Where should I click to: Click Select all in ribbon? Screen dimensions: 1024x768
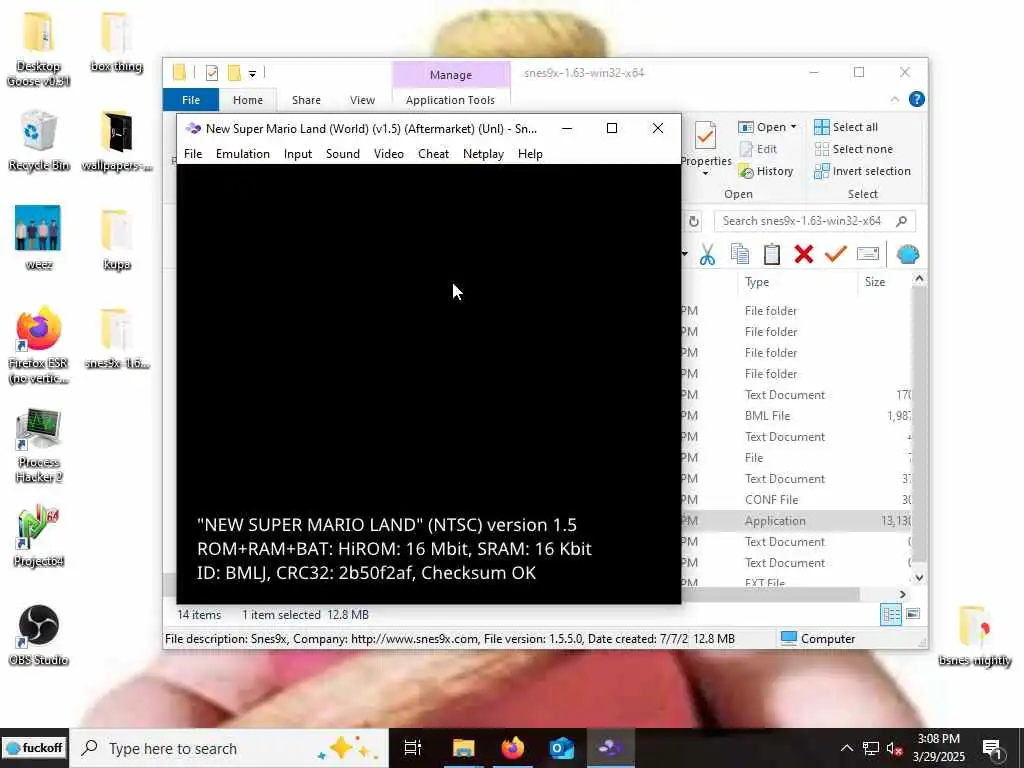846,127
